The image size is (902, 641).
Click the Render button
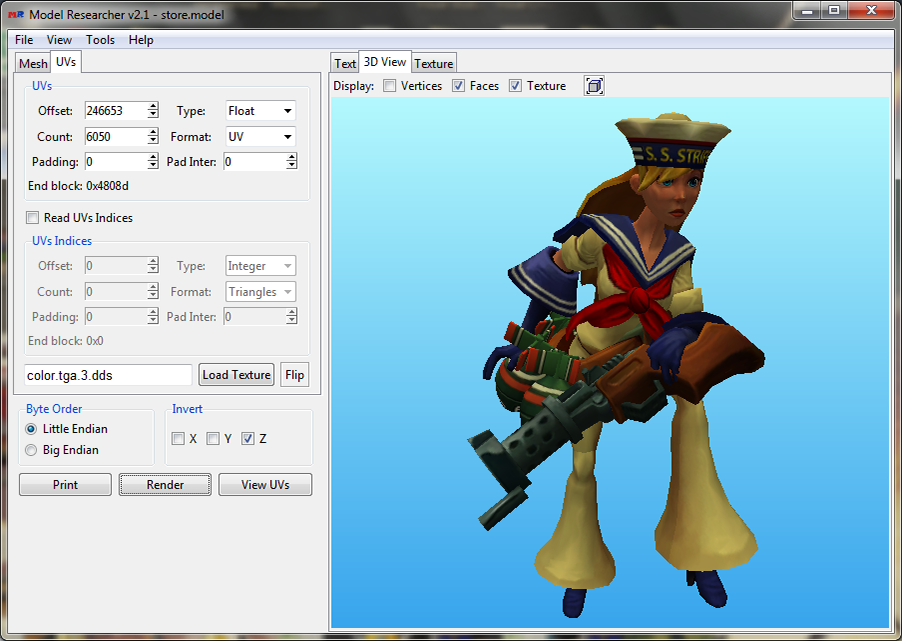[165, 484]
